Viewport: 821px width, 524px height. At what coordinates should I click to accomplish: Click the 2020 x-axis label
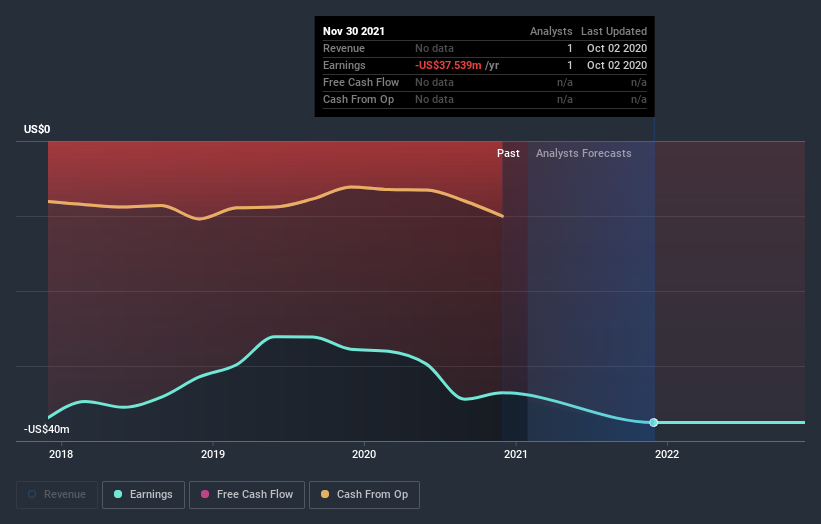(x=364, y=454)
